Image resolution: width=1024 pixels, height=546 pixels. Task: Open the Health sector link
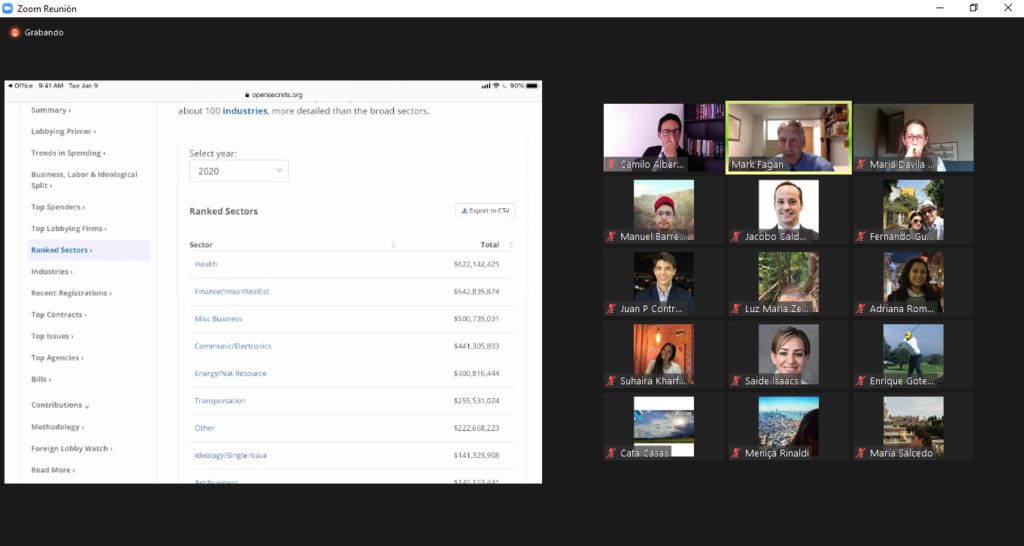pos(206,265)
